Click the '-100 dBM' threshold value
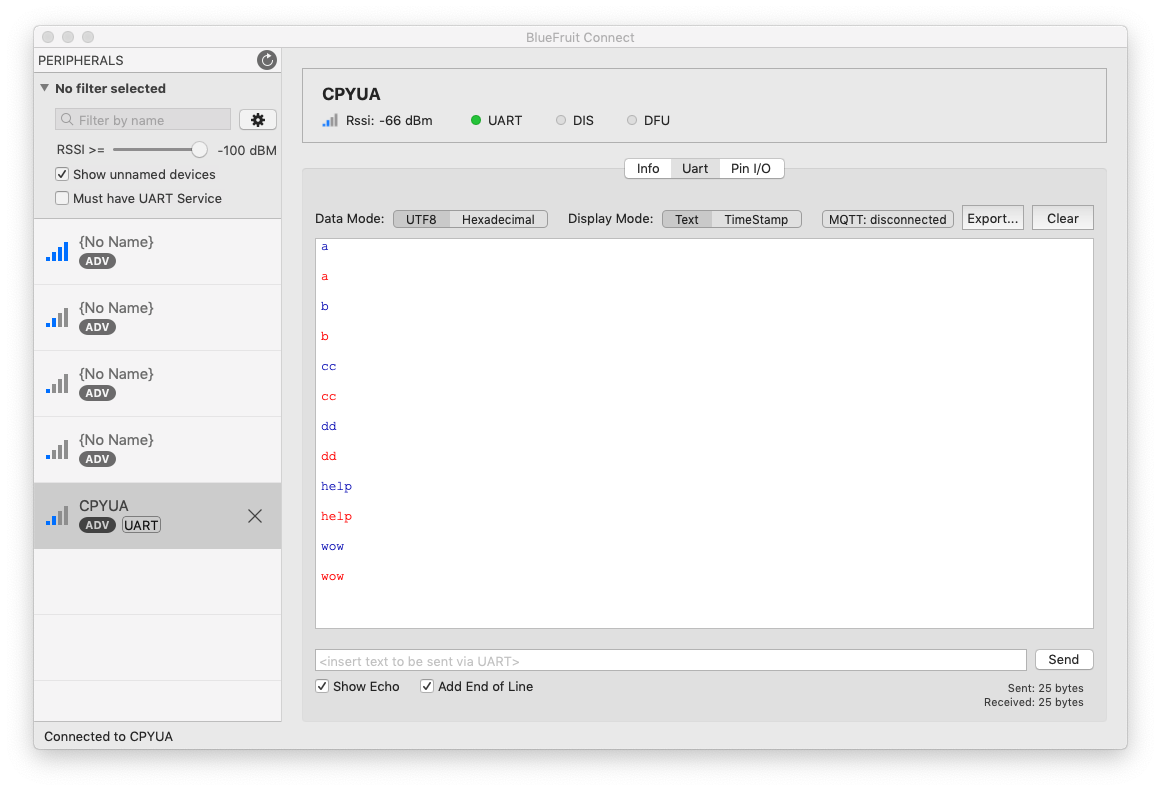Viewport: 1161px width, 791px height. (247, 150)
